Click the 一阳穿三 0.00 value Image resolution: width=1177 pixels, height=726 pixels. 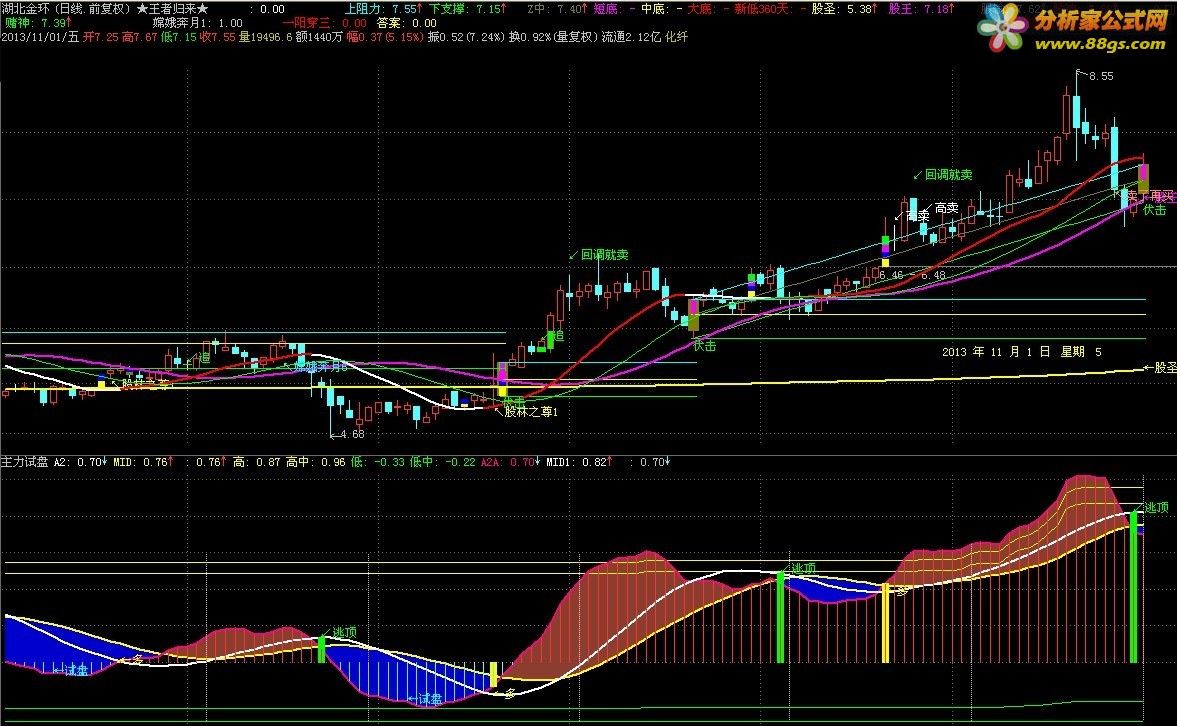[324, 23]
